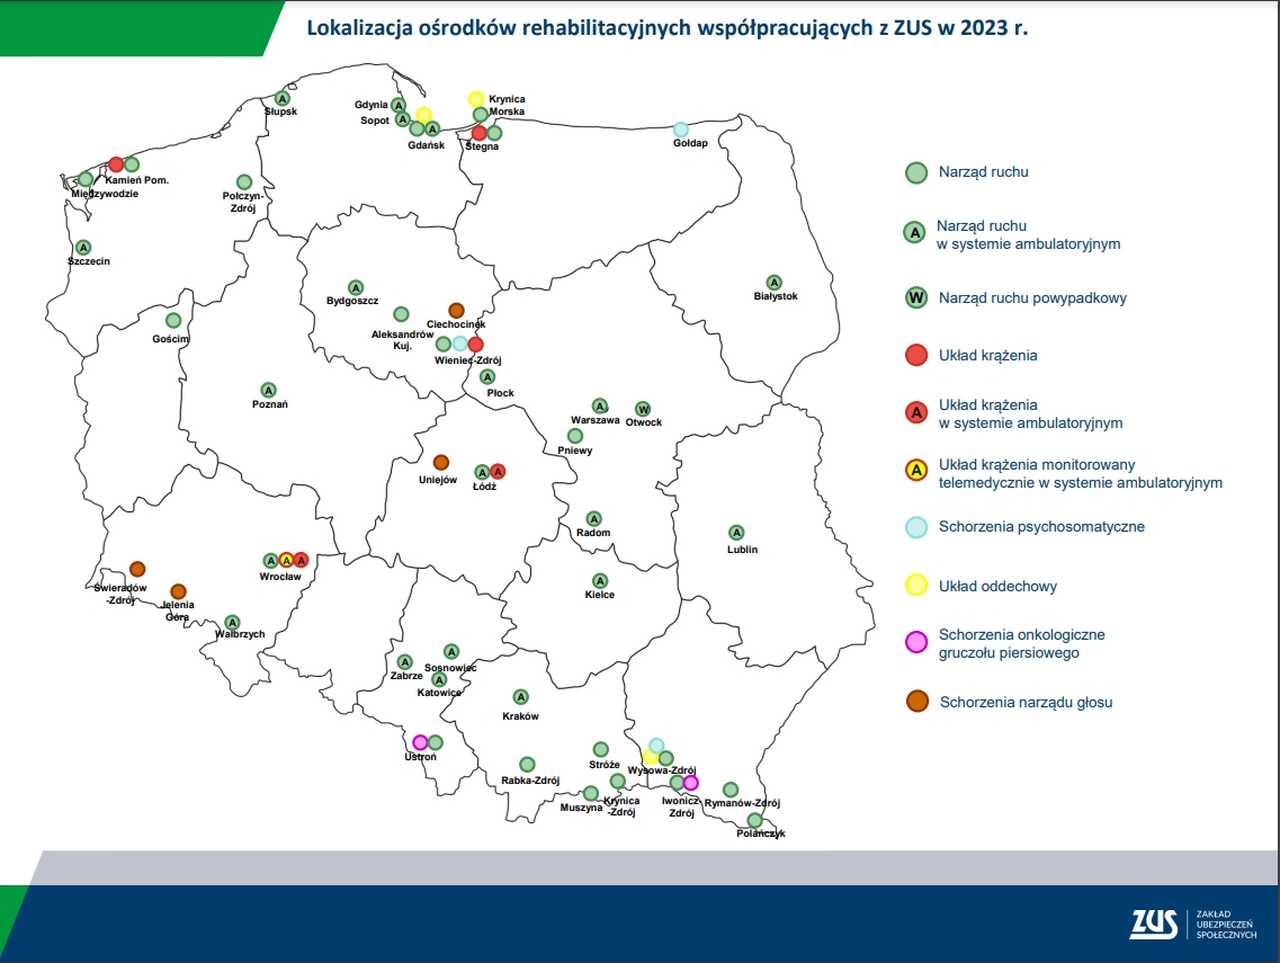Viewport: 1280px width, 963px height.
Task: Select the brown Uniejów marker
Action: 441,463
